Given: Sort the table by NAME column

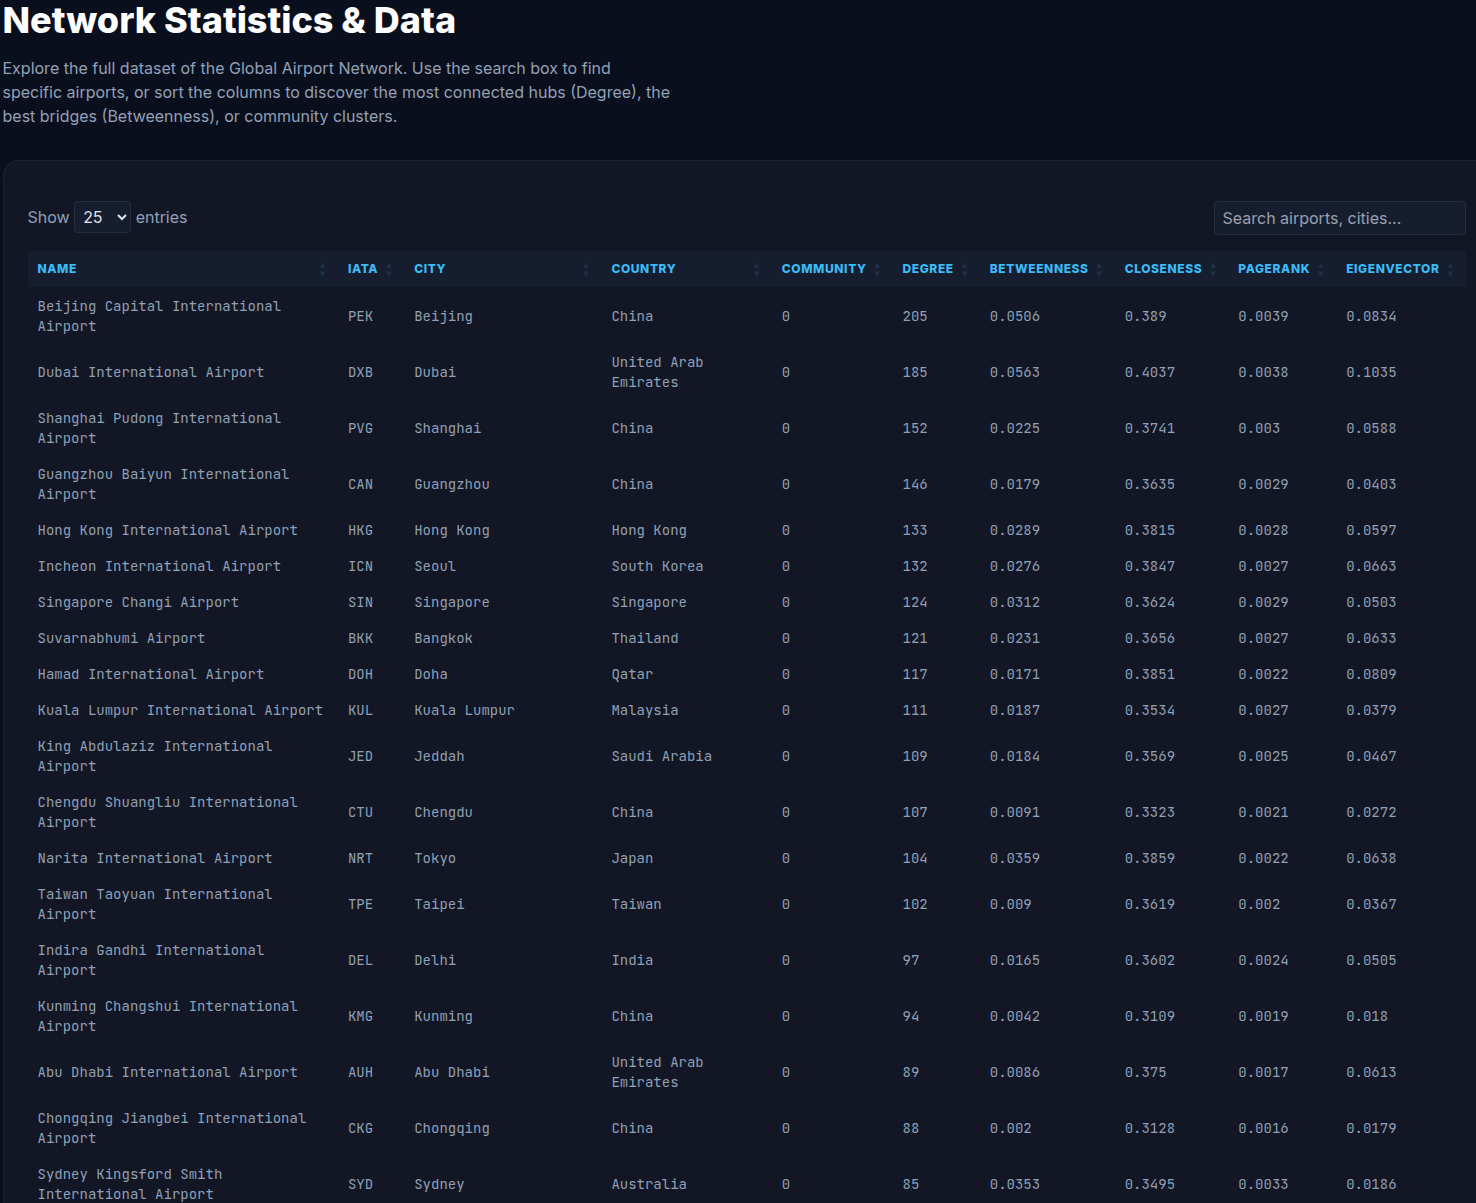Looking at the screenshot, I should [57, 268].
